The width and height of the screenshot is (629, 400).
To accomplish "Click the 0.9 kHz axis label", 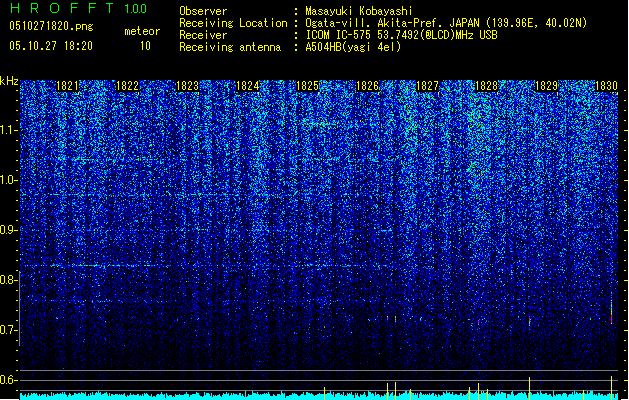I will (x=9, y=230).
